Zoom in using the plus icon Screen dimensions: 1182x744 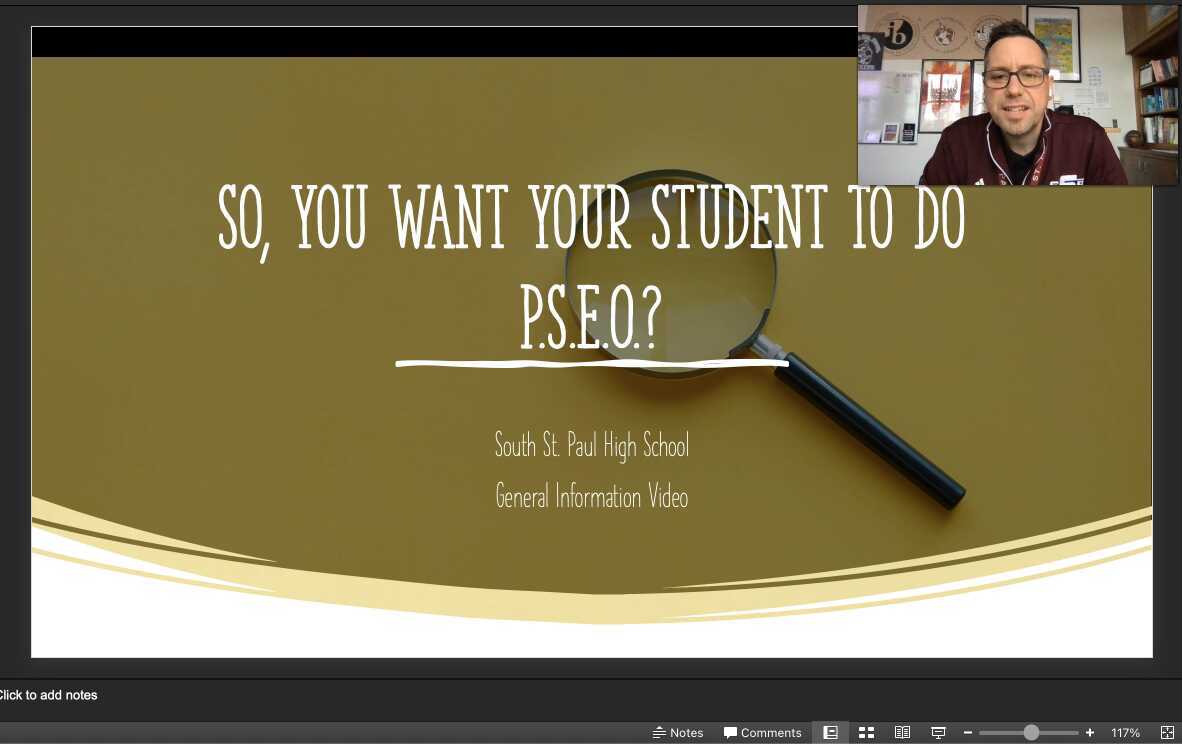(1090, 732)
